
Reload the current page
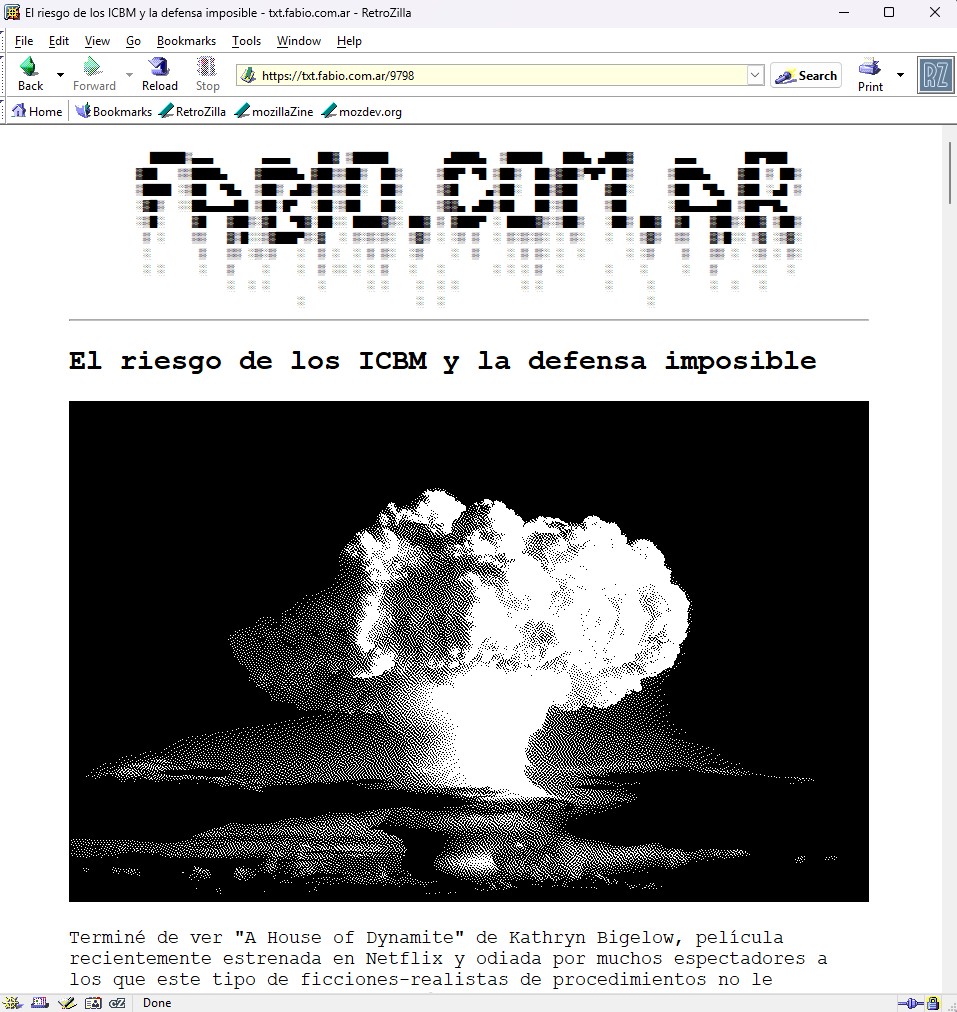pyautogui.click(x=159, y=74)
